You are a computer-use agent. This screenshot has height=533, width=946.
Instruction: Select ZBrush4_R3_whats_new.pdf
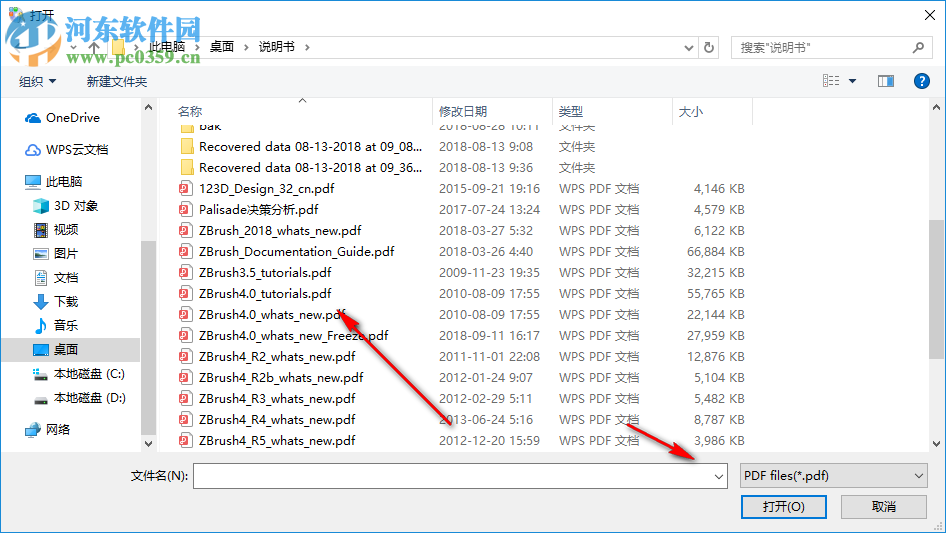278,399
